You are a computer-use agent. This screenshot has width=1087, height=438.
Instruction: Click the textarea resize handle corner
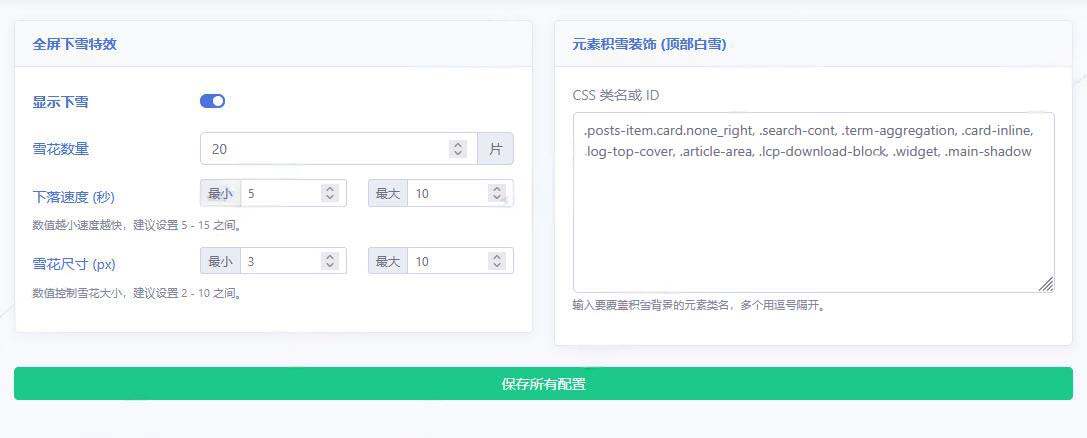point(1046,285)
